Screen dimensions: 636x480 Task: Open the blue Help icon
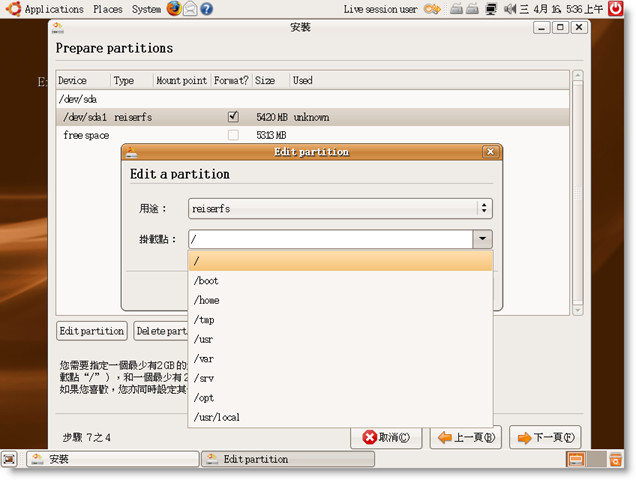[206, 9]
